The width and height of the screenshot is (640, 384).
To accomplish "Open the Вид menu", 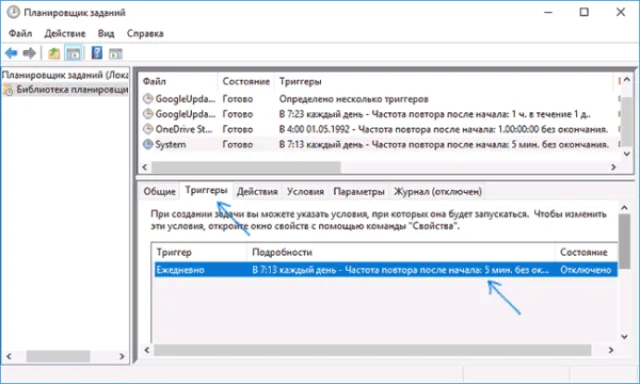I will click(106, 33).
